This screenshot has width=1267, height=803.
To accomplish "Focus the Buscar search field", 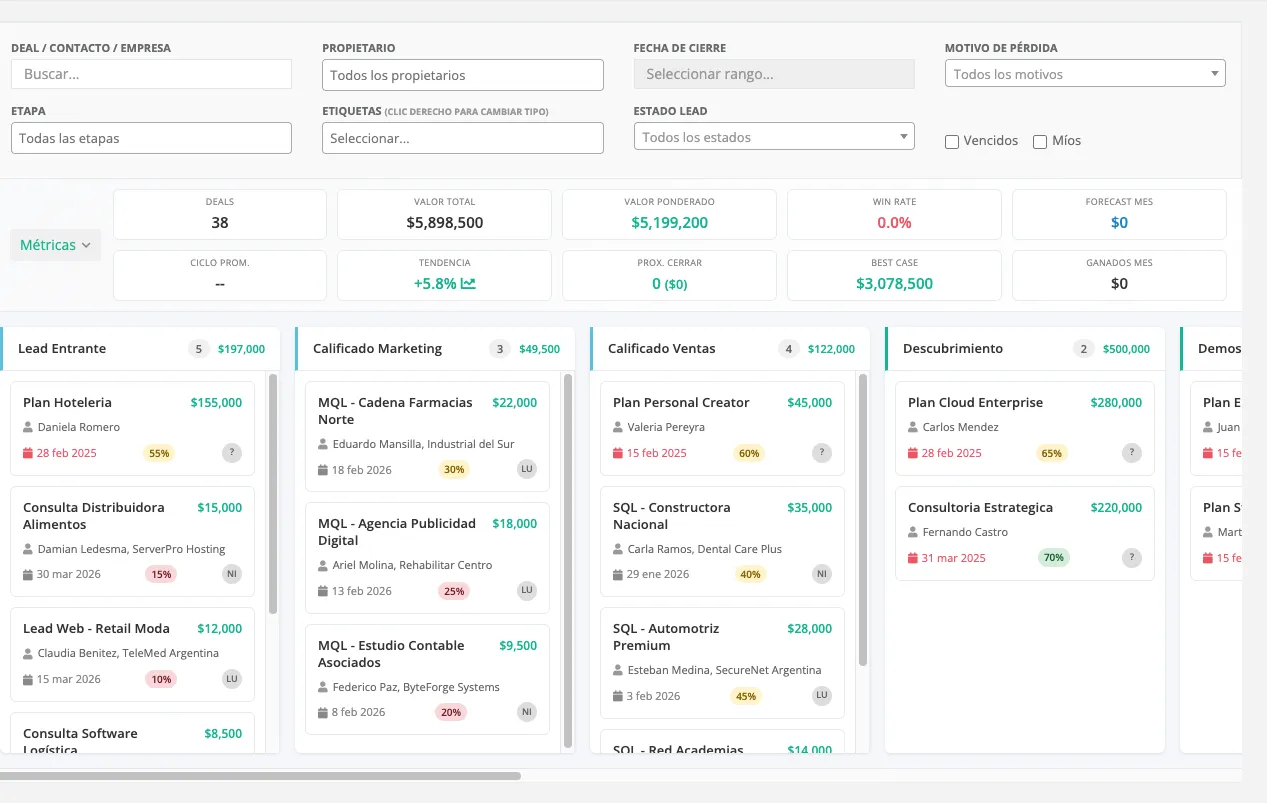I will click(x=151, y=74).
